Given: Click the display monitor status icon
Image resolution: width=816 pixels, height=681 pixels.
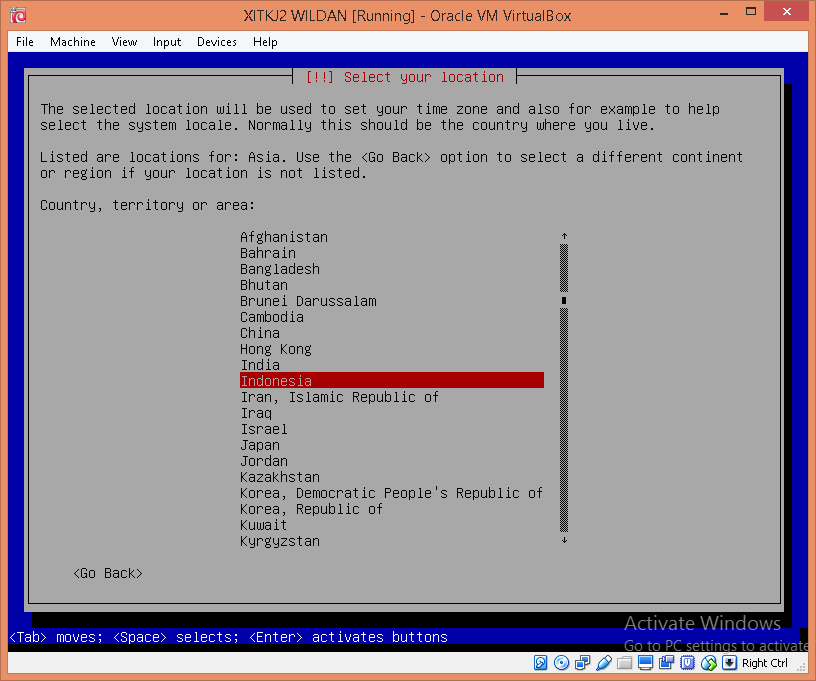Looking at the screenshot, I should click(645, 662).
